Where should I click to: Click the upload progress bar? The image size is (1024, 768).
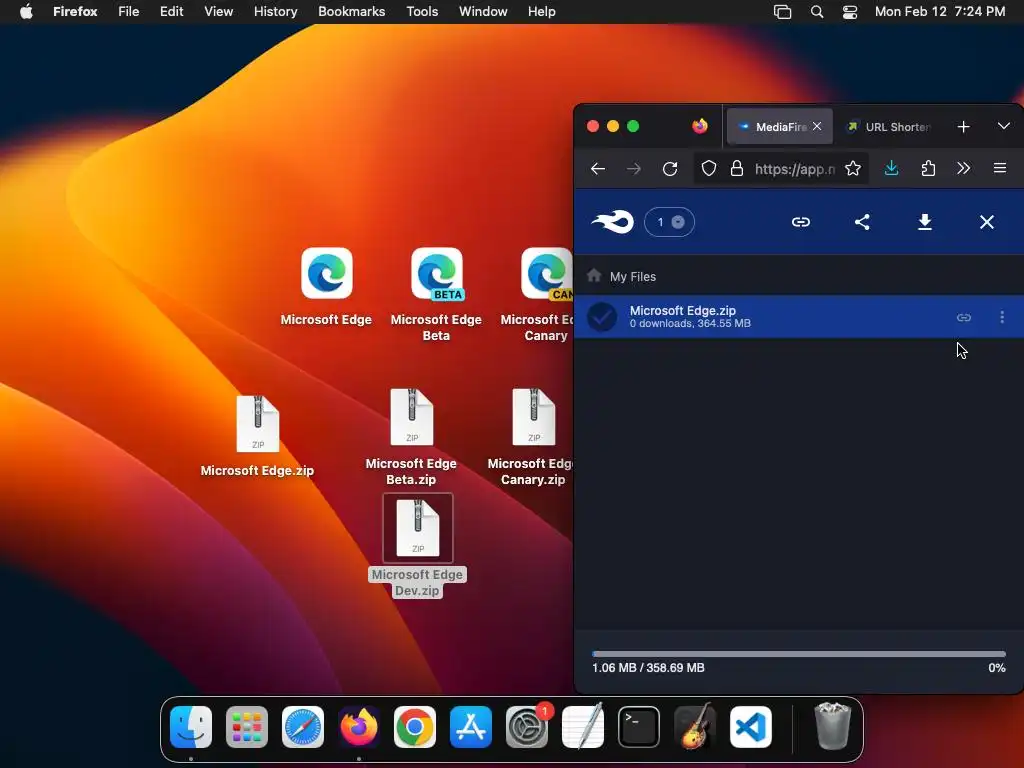[x=799, y=654]
